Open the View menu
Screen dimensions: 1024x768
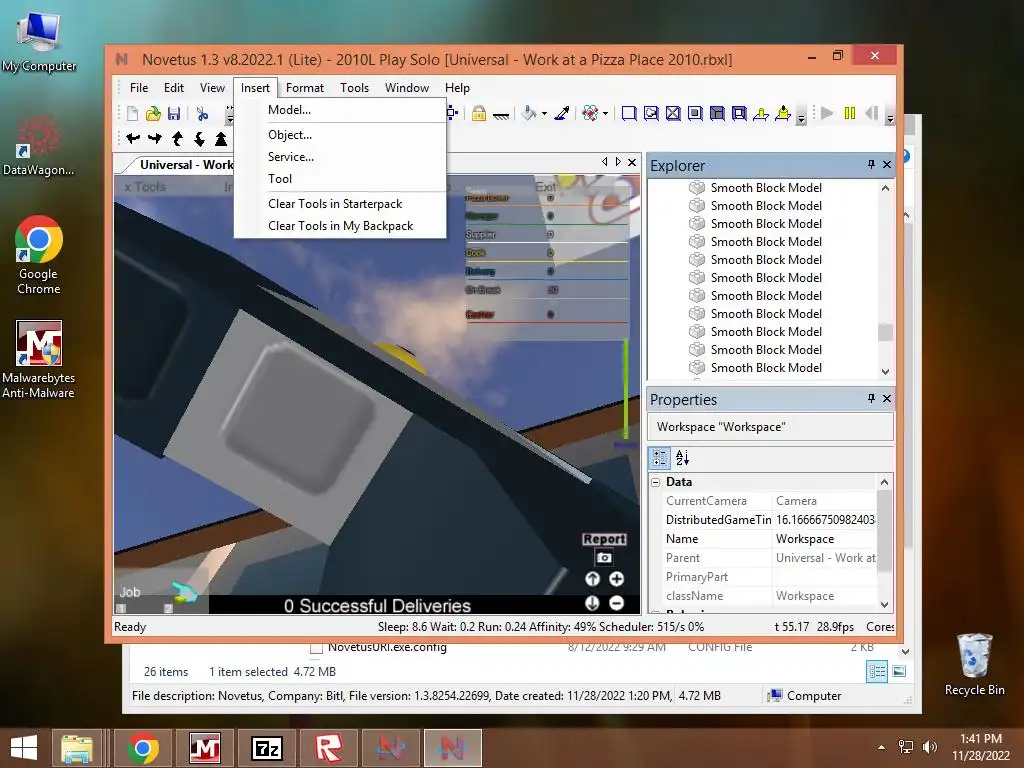[212, 88]
